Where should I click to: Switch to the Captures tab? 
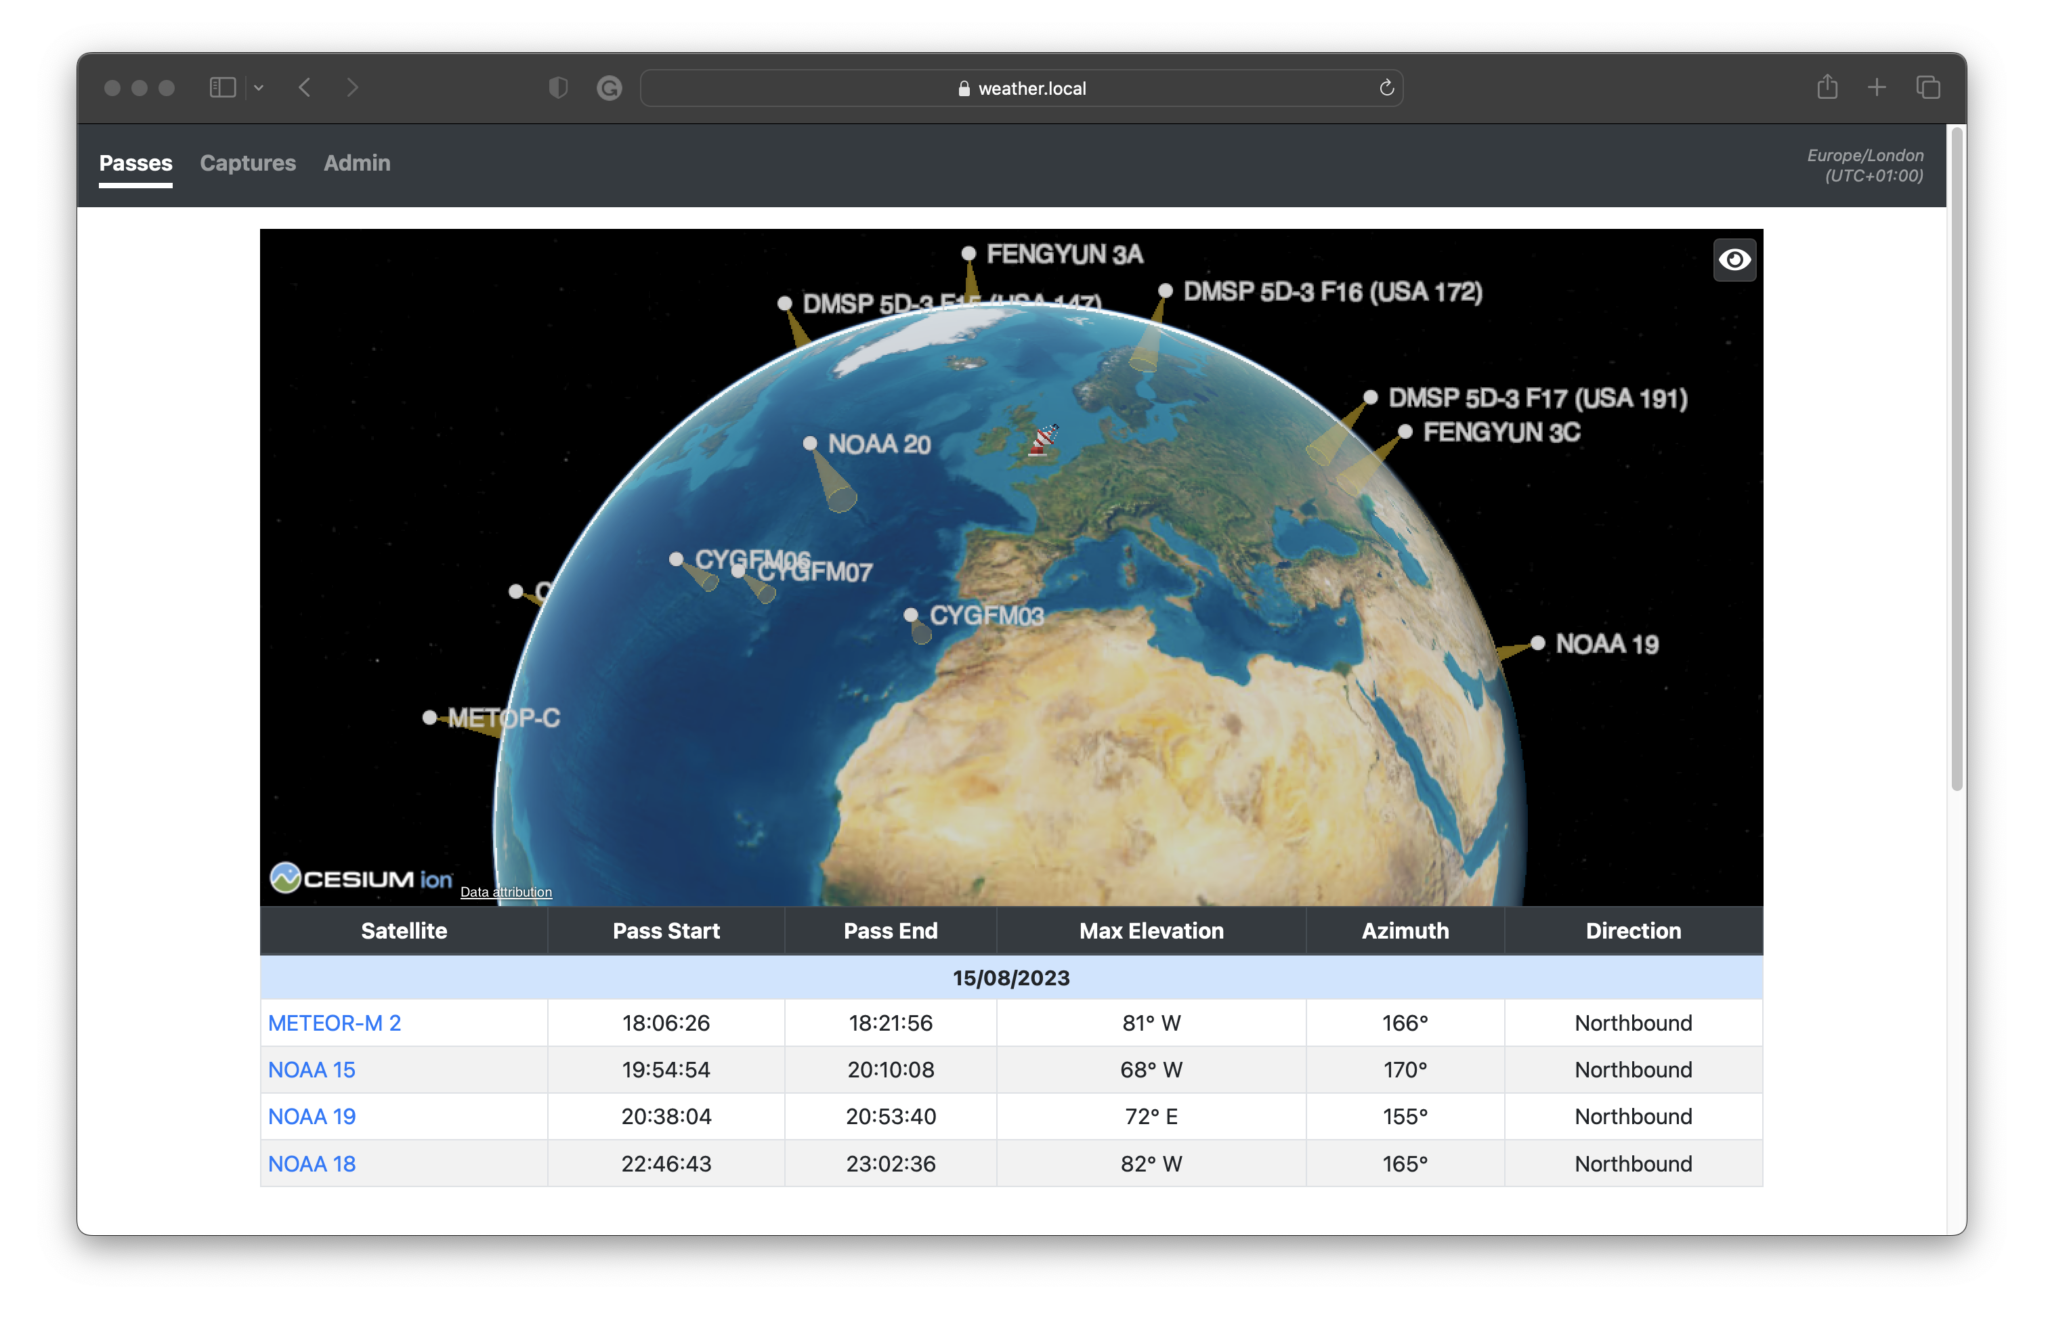tap(247, 163)
